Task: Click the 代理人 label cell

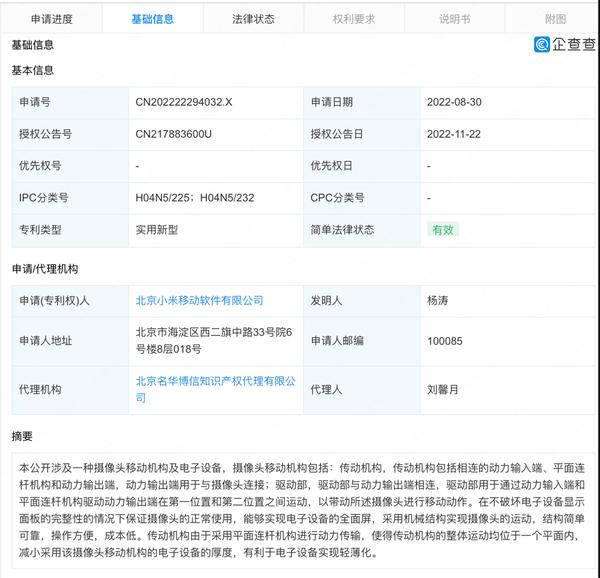Action: pyautogui.click(x=362, y=390)
